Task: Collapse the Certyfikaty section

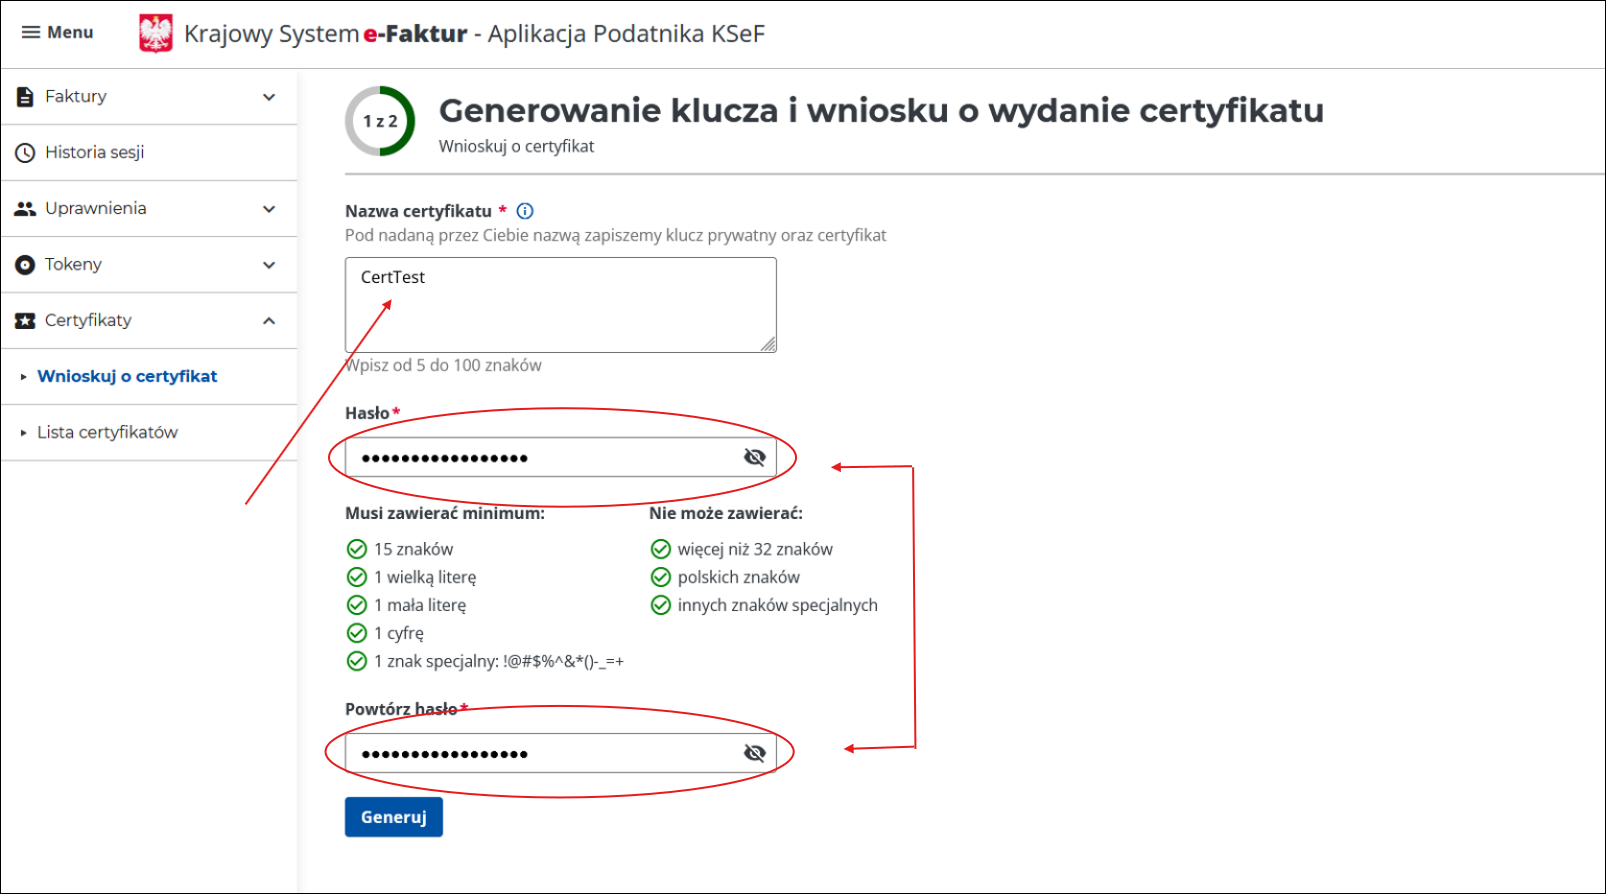Action: click(x=268, y=320)
